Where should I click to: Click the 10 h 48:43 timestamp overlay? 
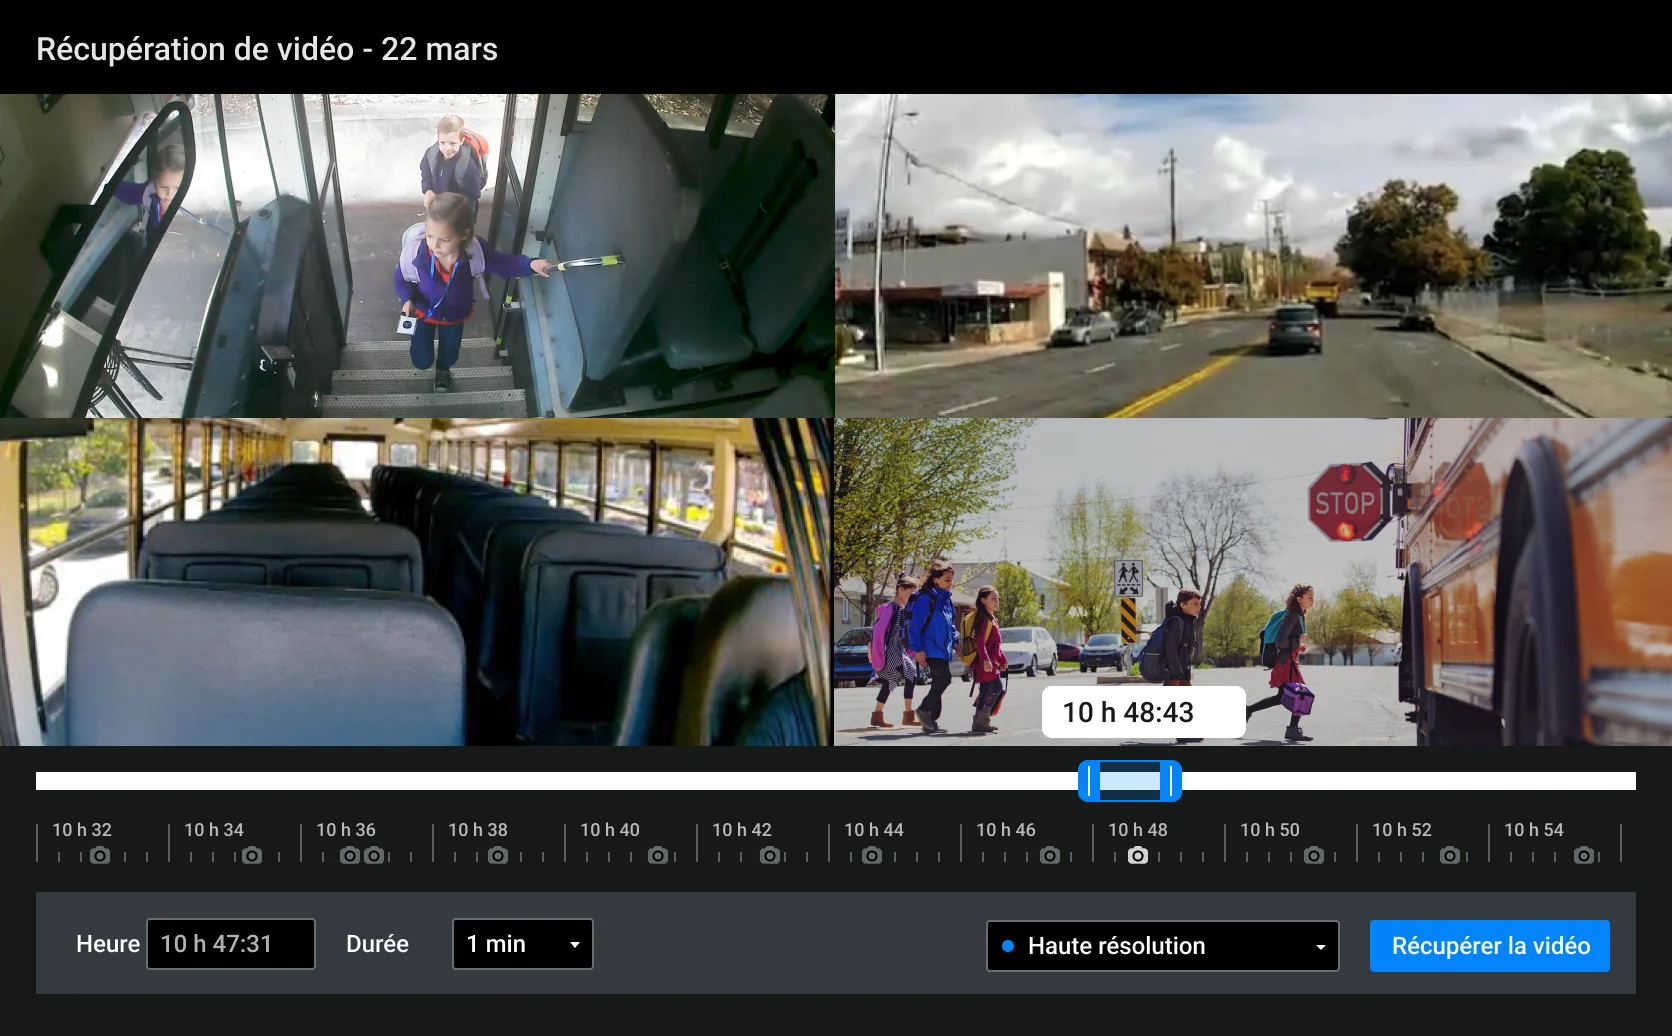pos(1143,712)
